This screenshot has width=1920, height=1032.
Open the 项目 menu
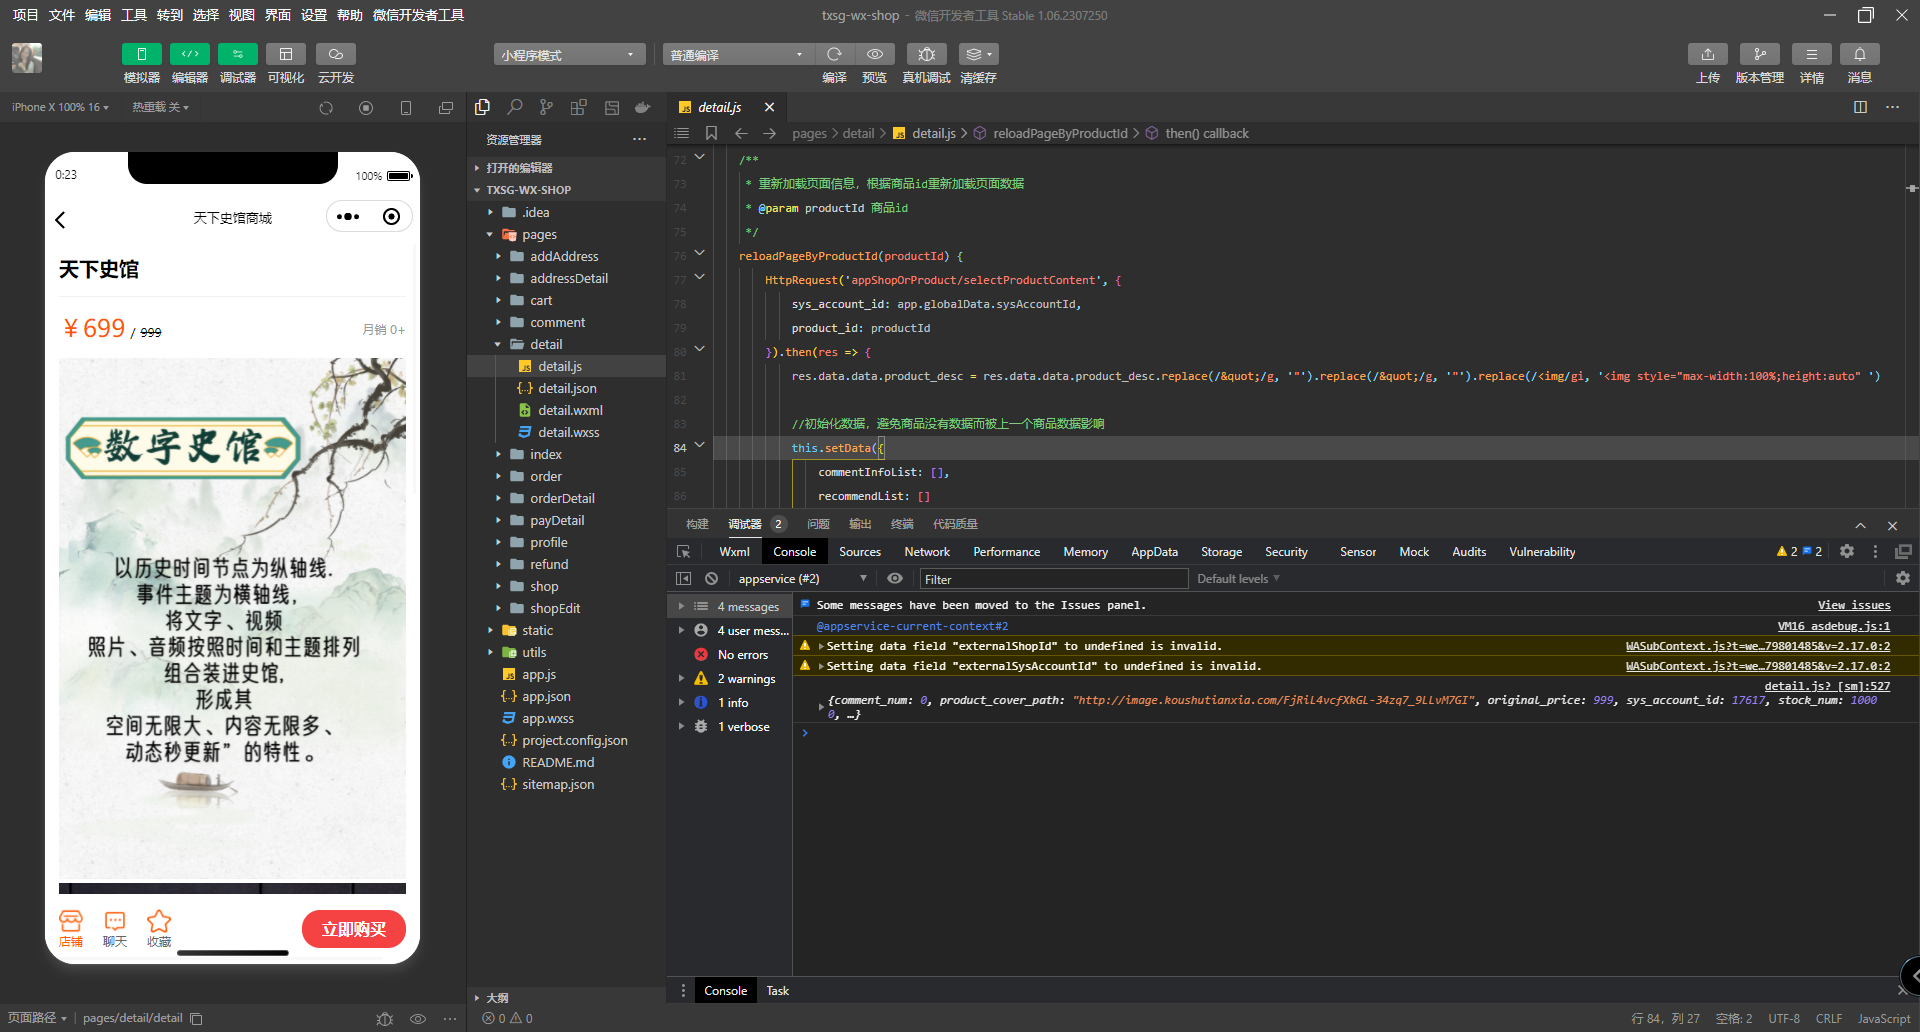[25, 15]
